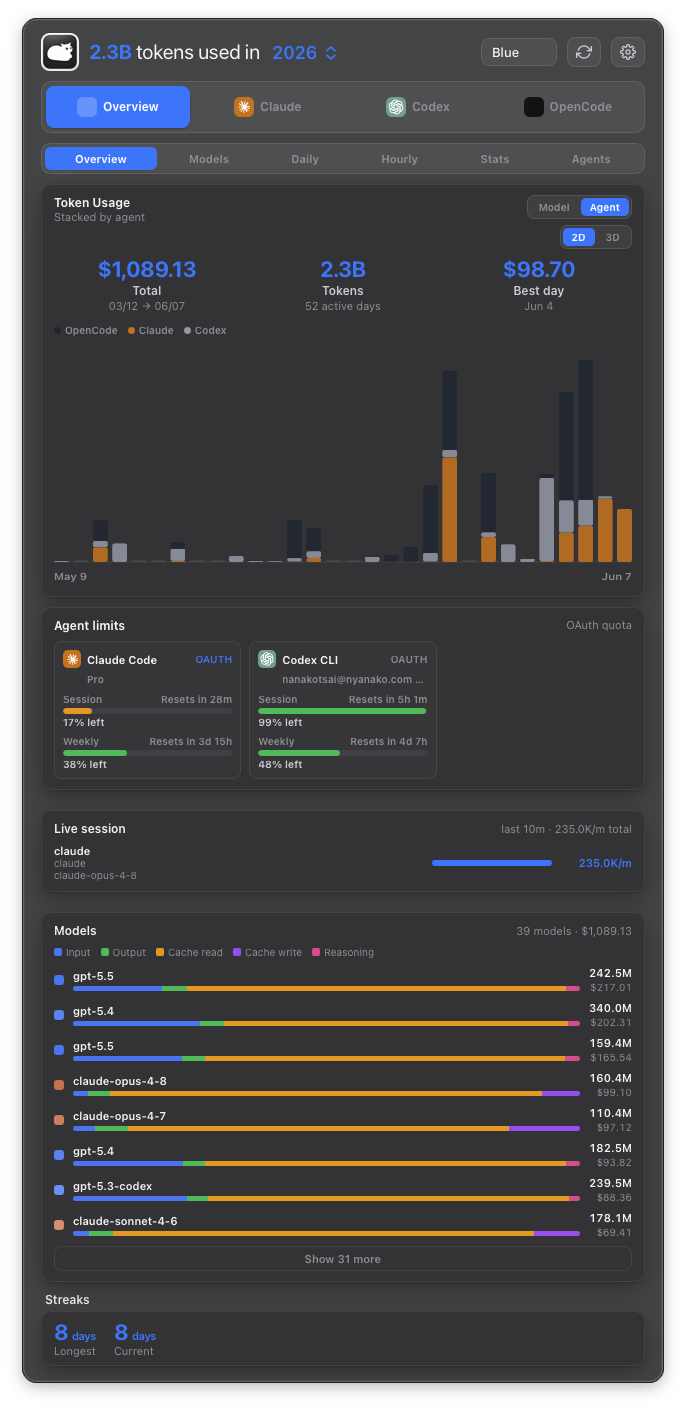Click the claude-opus-4-8 model row swatch

59,1085
